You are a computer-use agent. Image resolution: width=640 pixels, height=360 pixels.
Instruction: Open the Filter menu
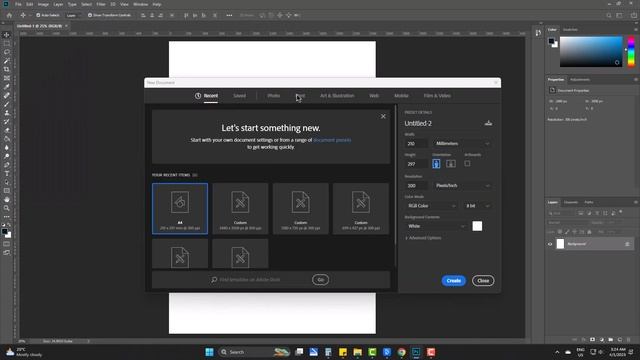101,4
